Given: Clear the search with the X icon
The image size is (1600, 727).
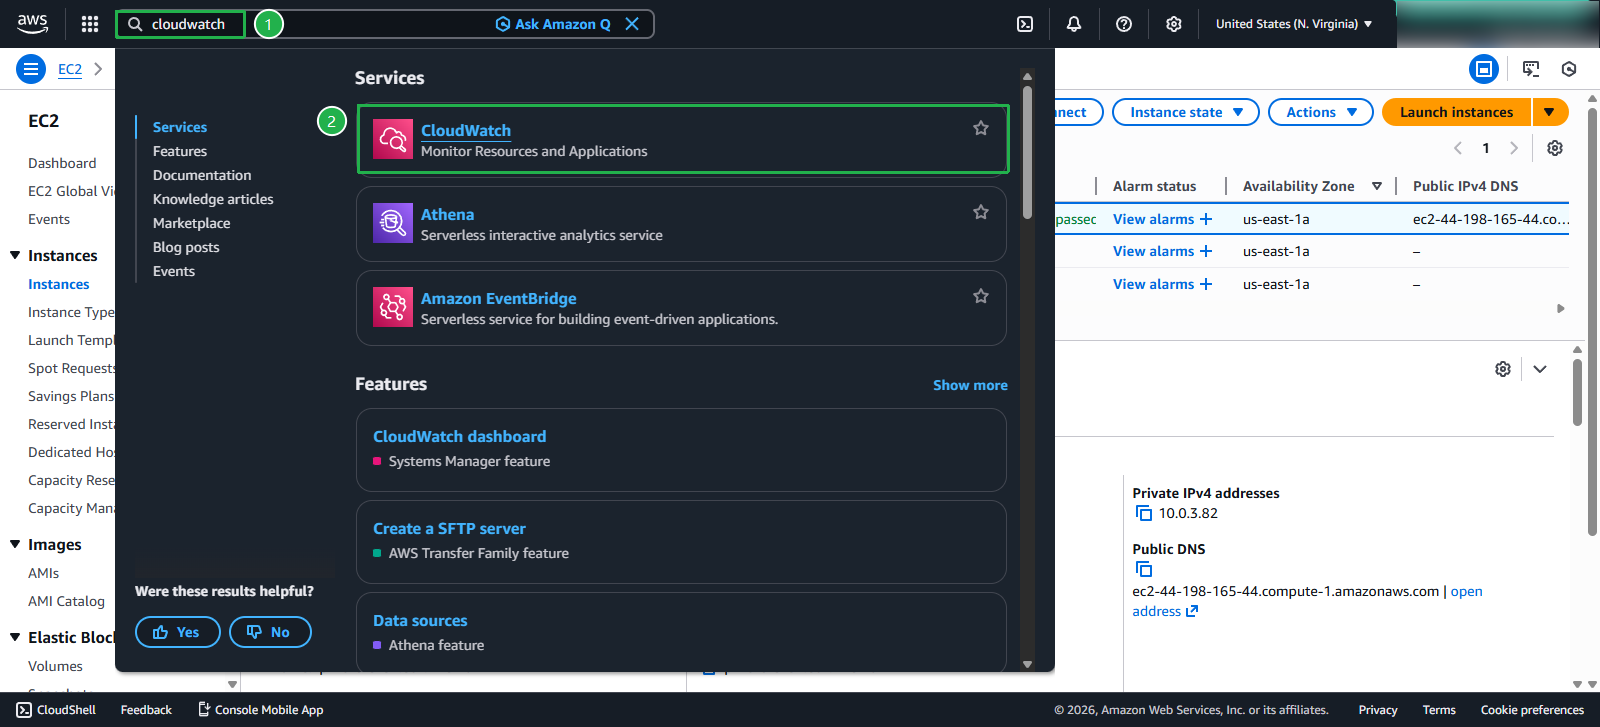Looking at the screenshot, I should pos(632,24).
